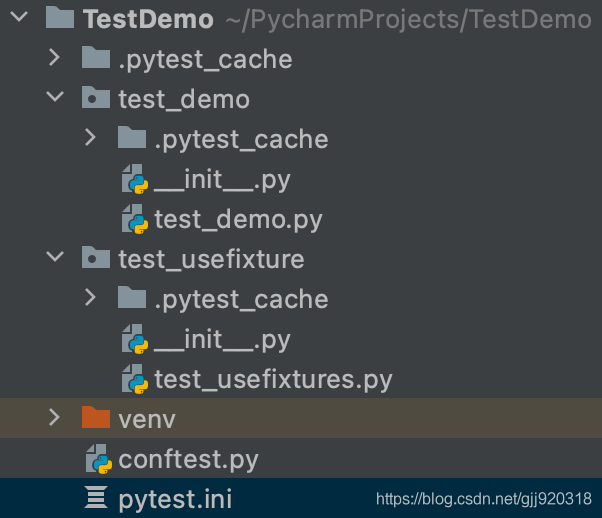Image resolution: width=602 pixels, height=518 pixels.
Task: Collapse the TestDemo project root
Action: pyautogui.click(x=20, y=18)
